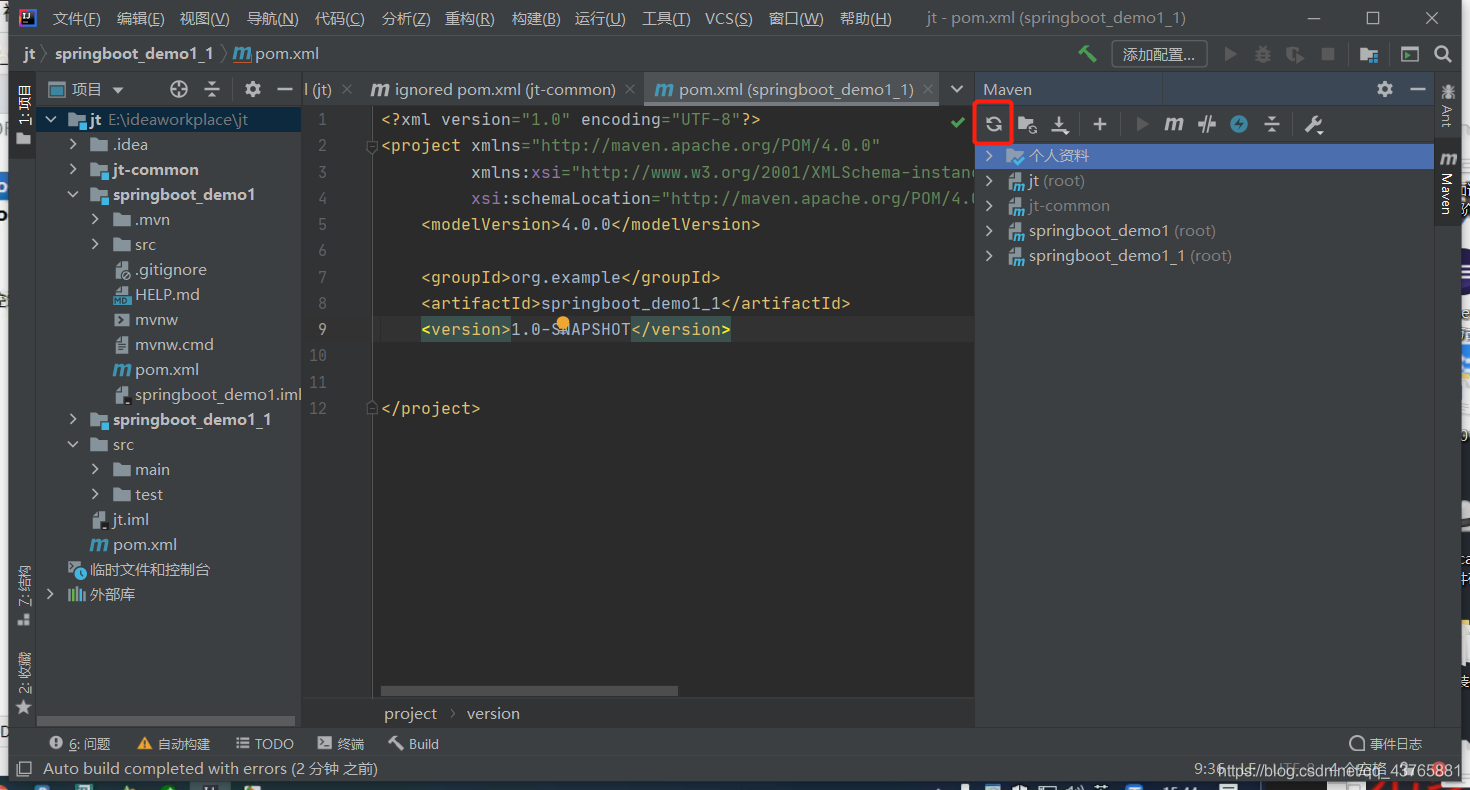Expand 个人资料 profiles in Maven panel
The height and width of the screenshot is (790, 1470).
(989, 156)
